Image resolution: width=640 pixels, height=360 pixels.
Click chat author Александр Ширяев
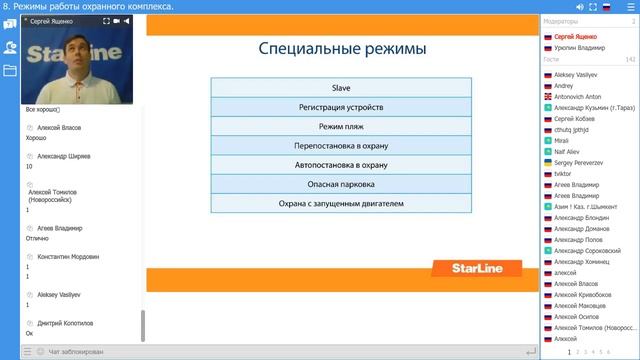pos(64,156)
